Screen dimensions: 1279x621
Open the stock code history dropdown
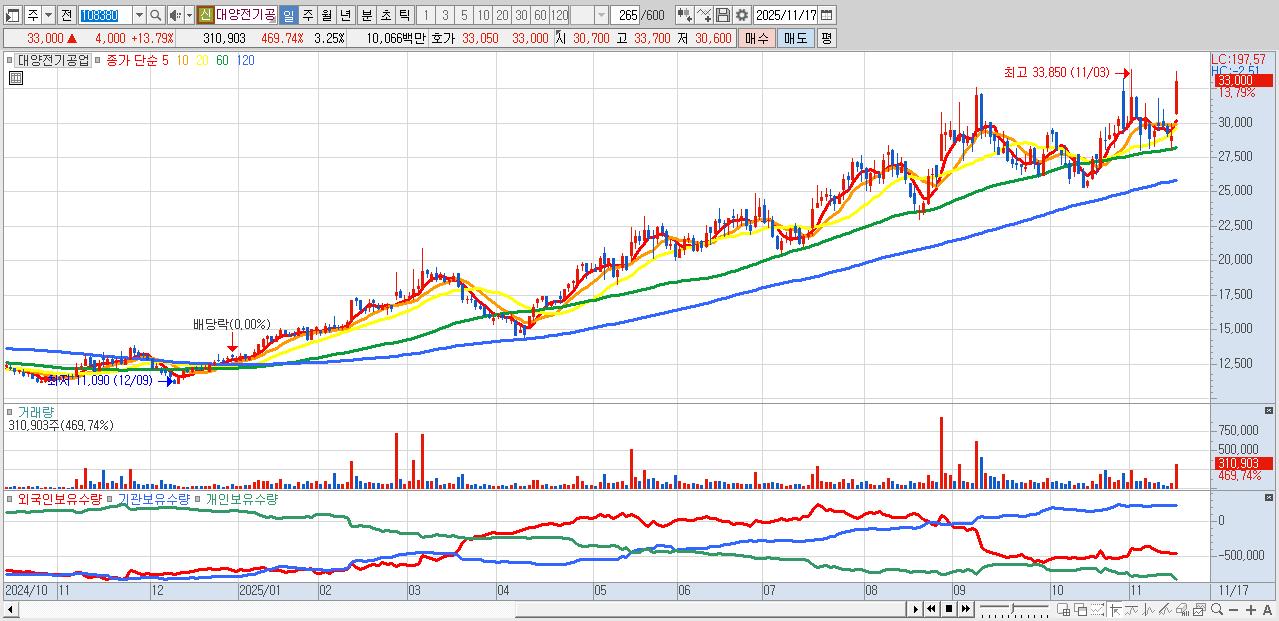pos(139,15)
